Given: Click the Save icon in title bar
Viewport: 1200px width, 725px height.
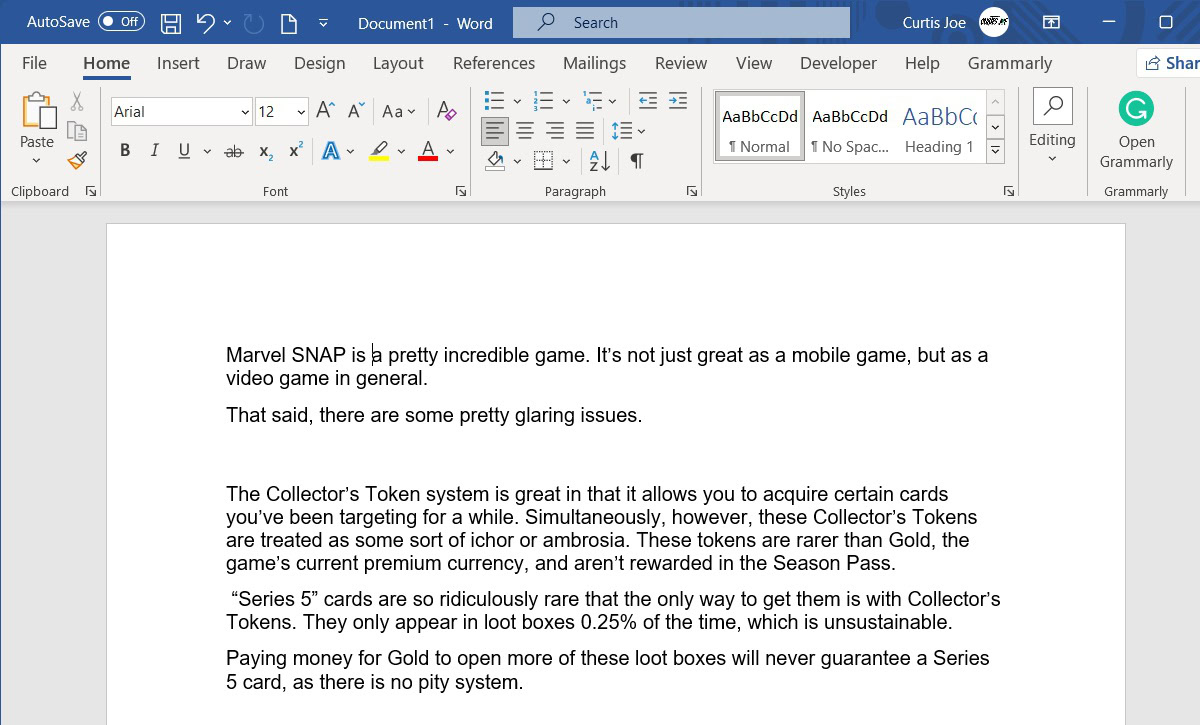Looking at the screenshot, I should click(171, 23).
